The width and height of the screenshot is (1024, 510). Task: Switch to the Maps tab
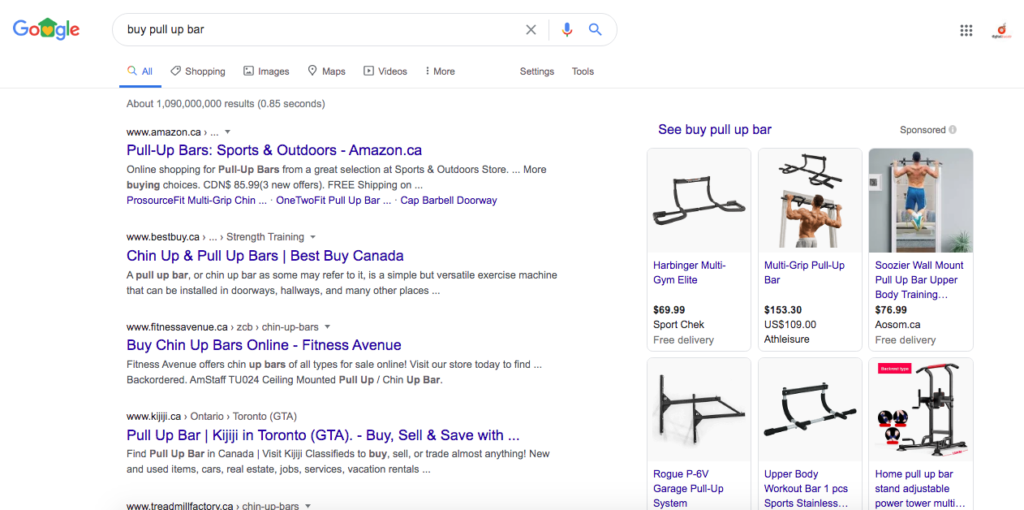tap(326, 71)
